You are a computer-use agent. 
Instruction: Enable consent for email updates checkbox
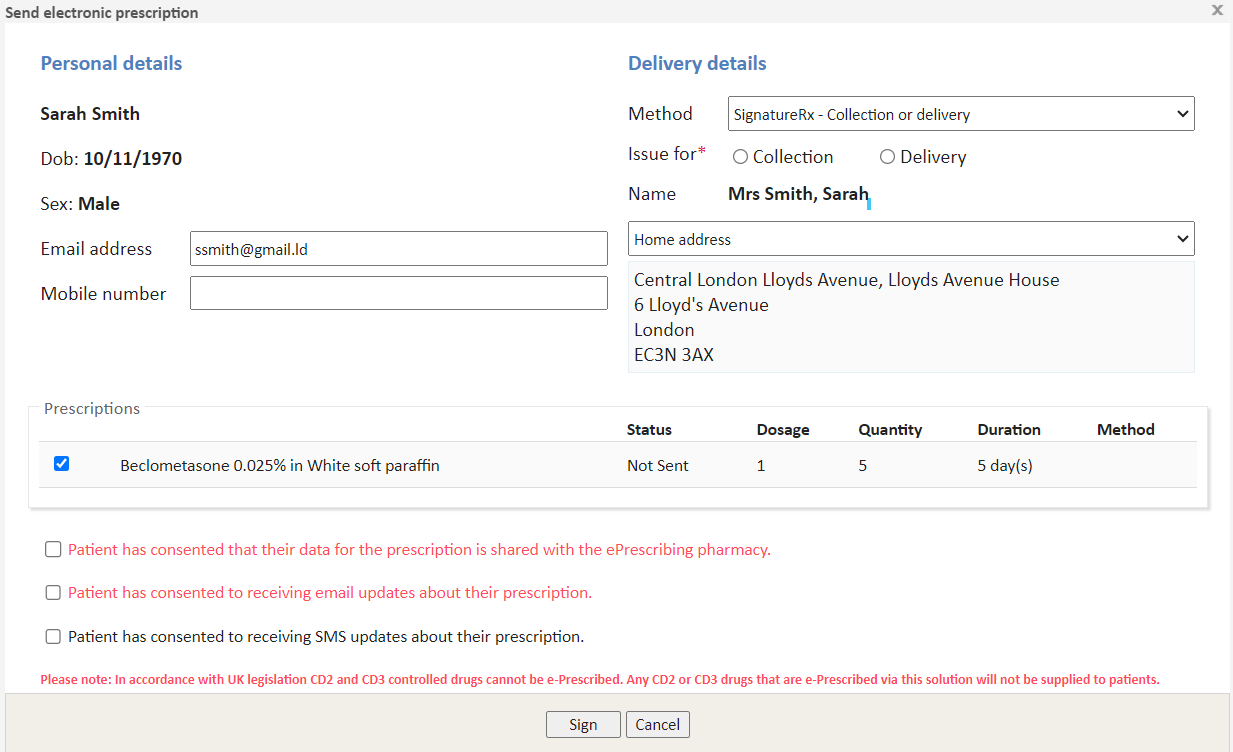pos(53,593)
